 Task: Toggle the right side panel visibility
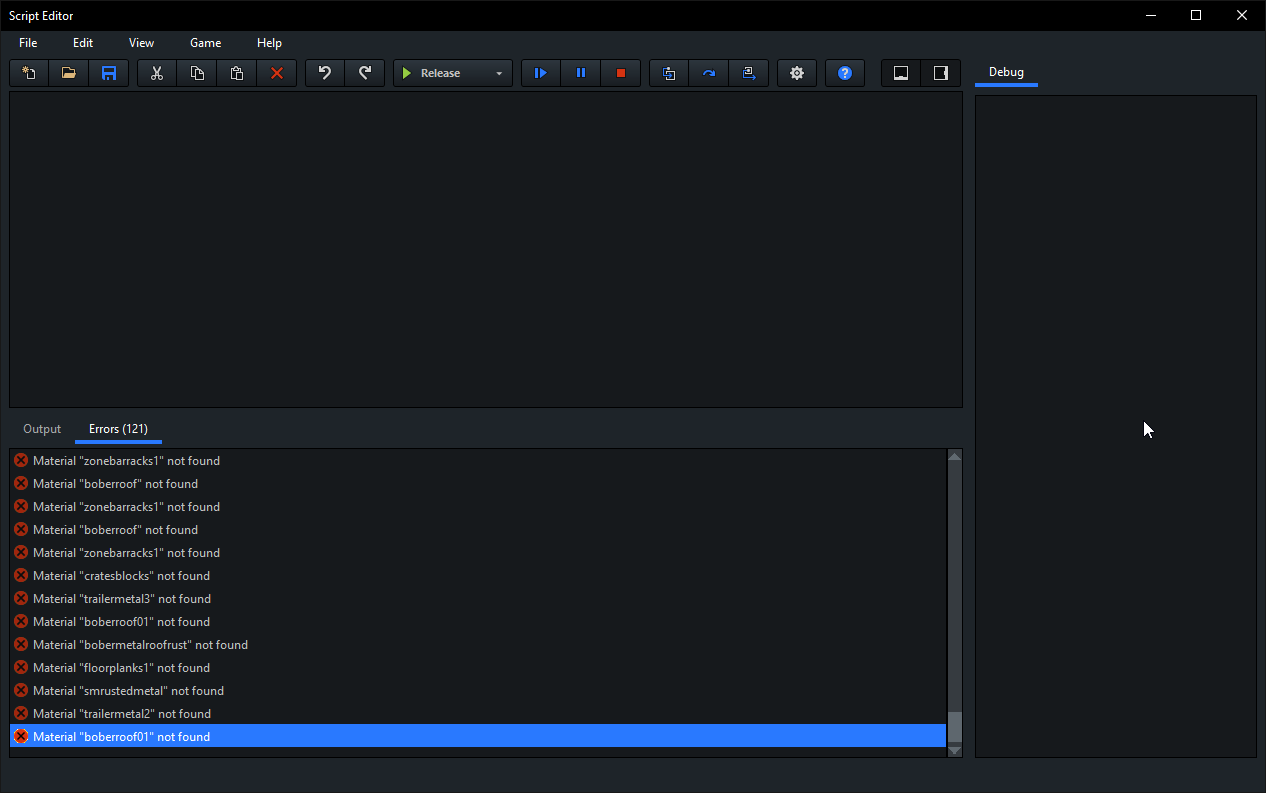click(941, 73)
